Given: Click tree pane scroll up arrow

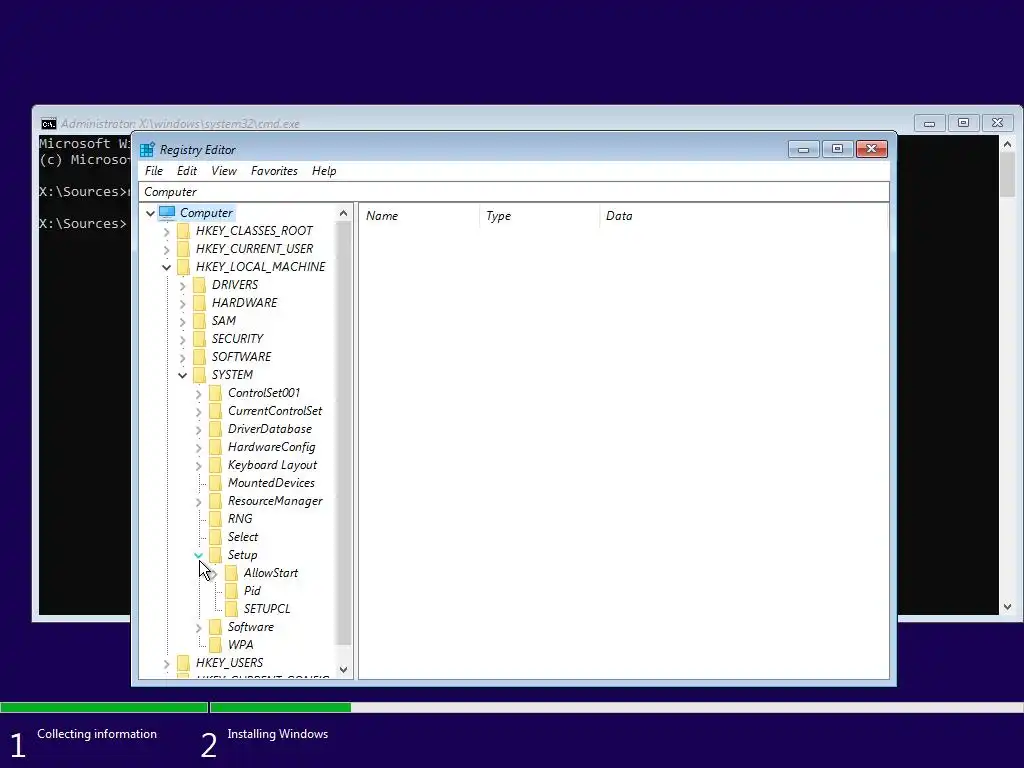Looking at the screenshot, I should pyautogui.click(x=344, y=214).
